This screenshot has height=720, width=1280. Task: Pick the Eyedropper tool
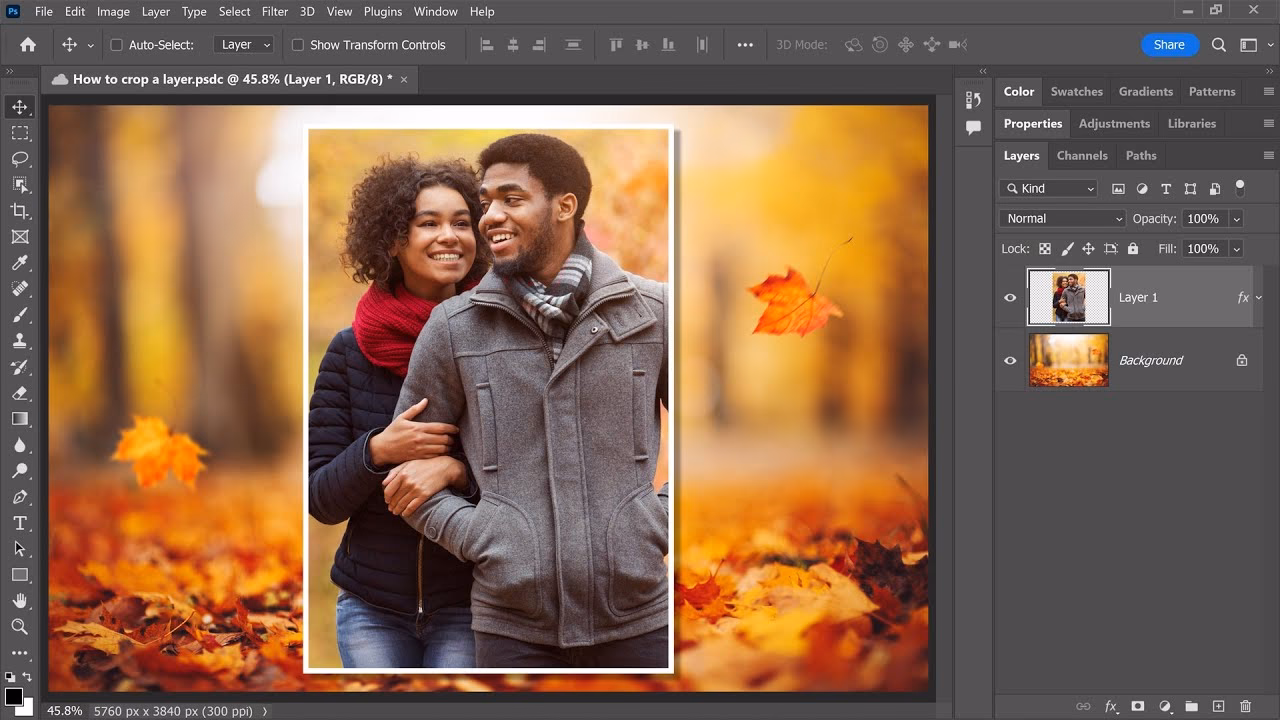(19, 262)
